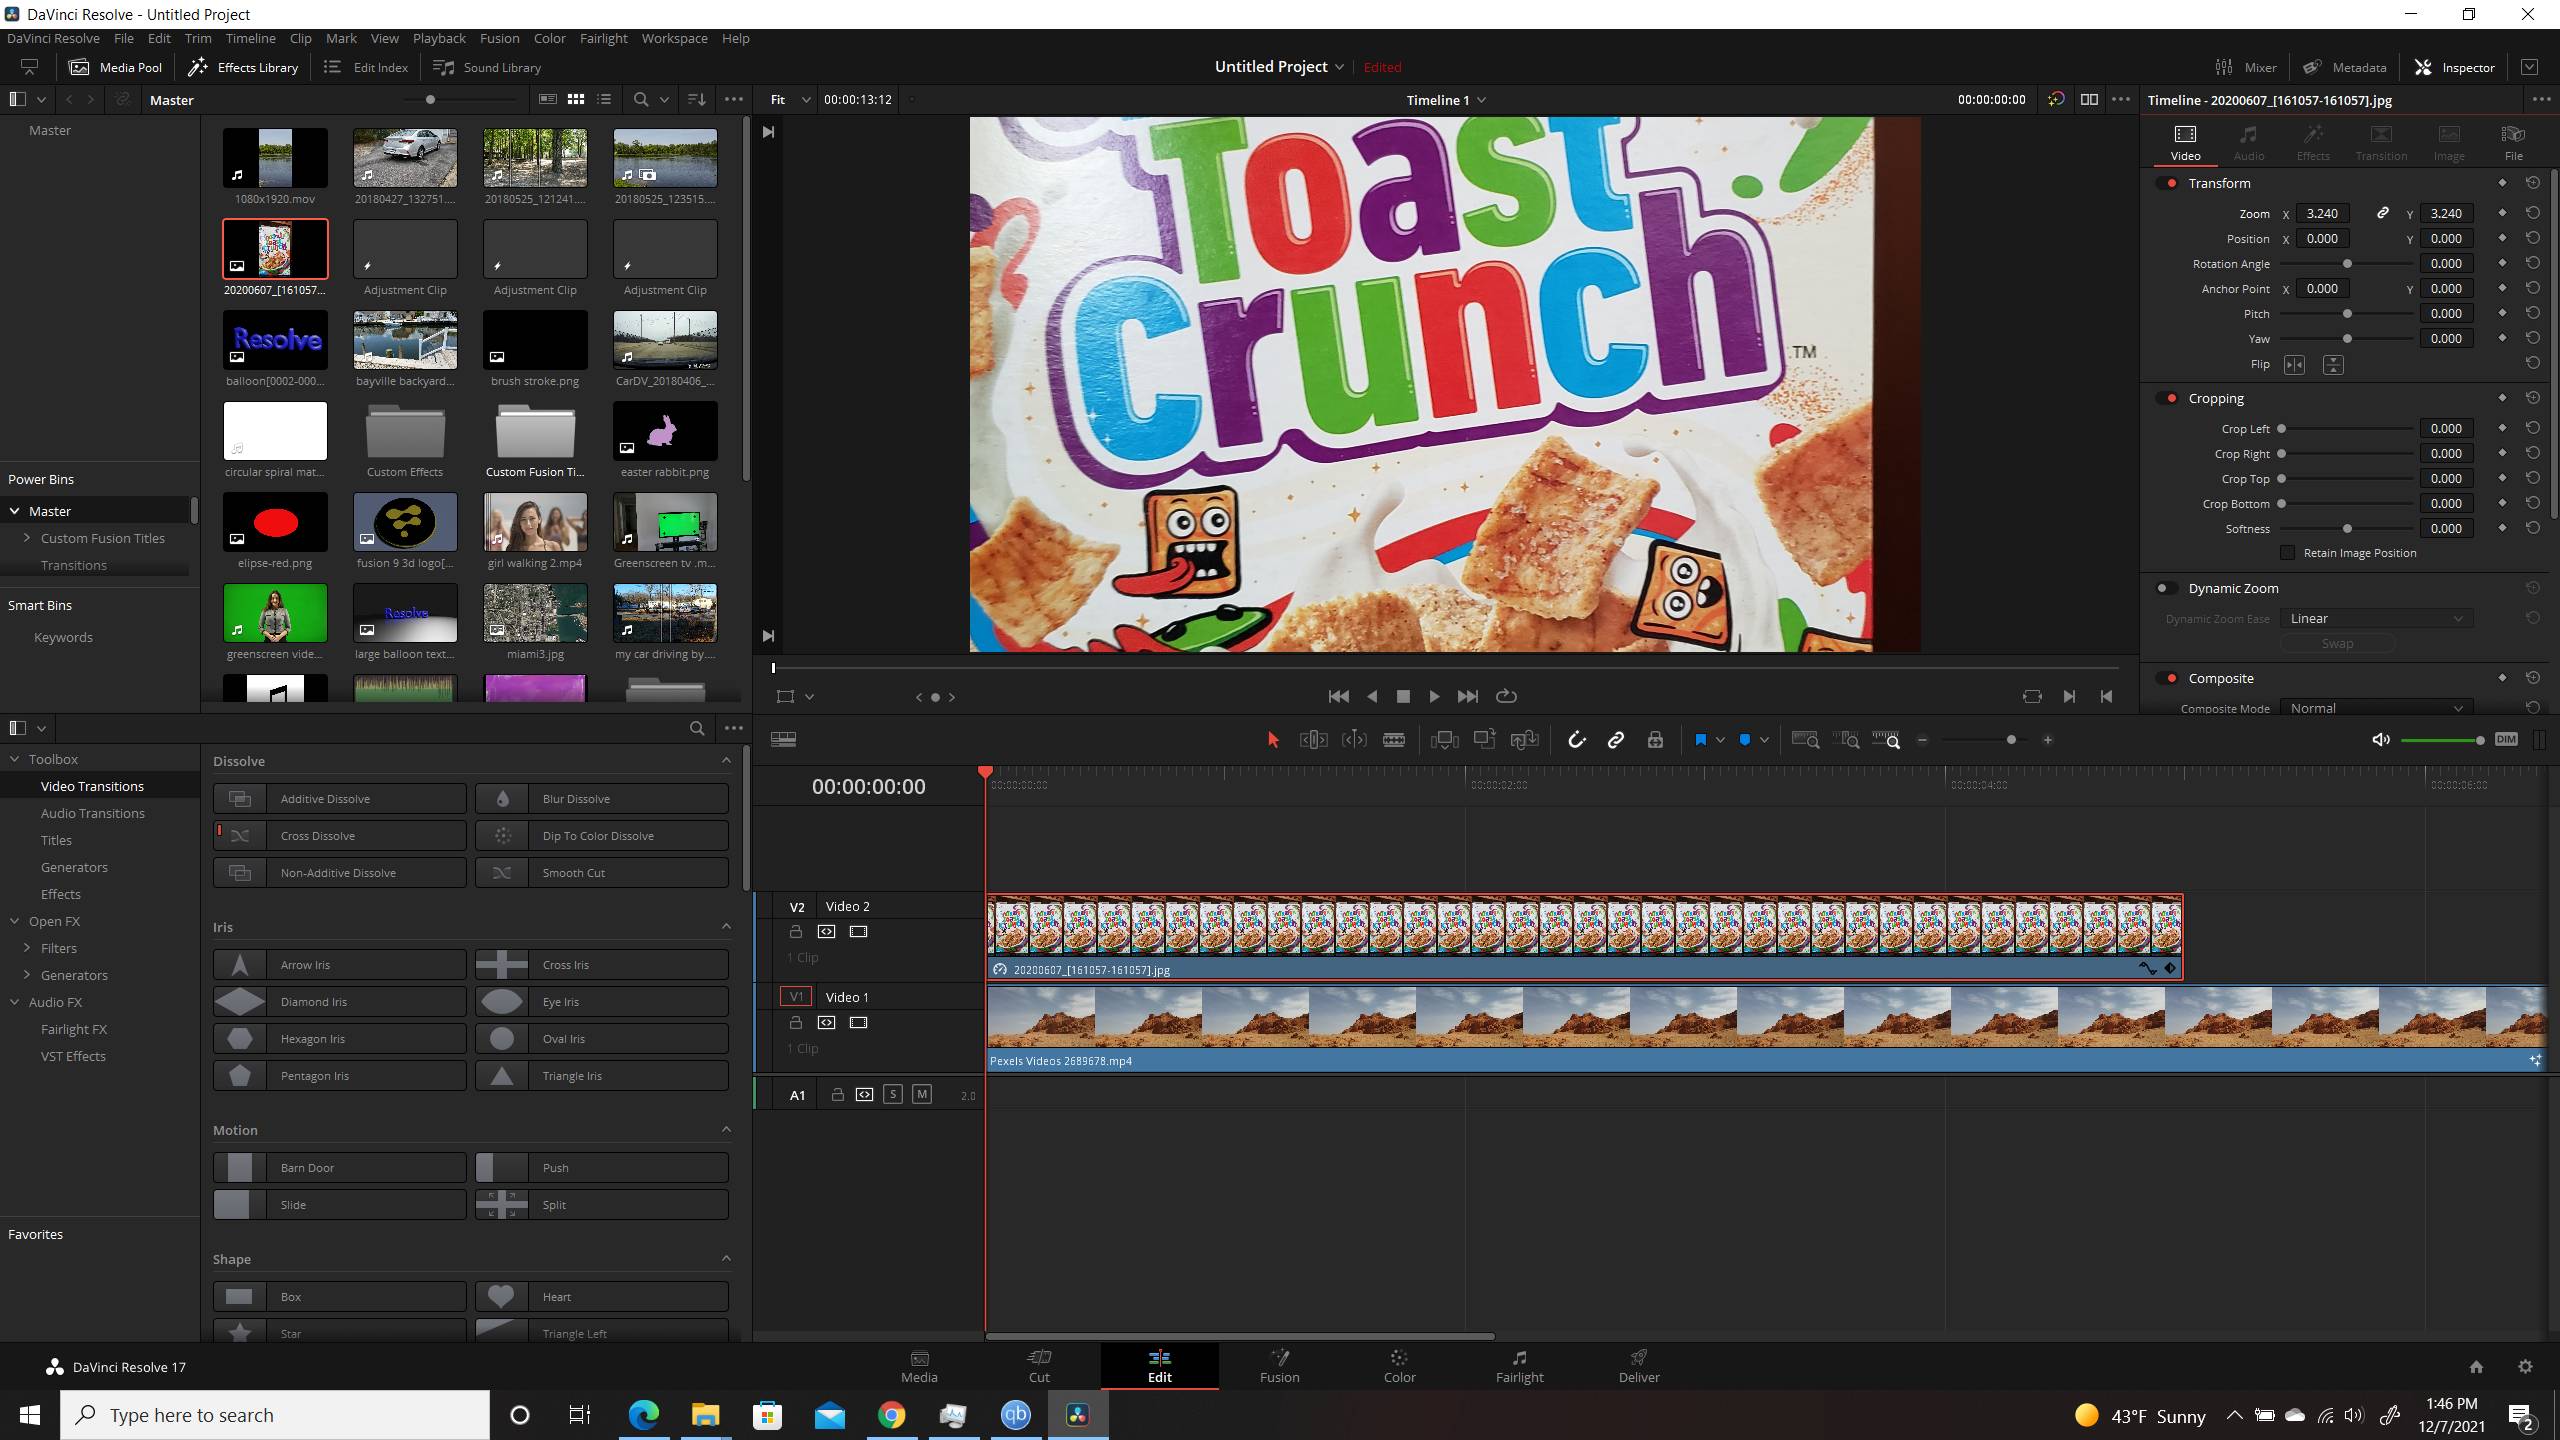Click Detail Zoom icon
The width and height of the screenshot is (2560, 1440).
[1846, 740]
